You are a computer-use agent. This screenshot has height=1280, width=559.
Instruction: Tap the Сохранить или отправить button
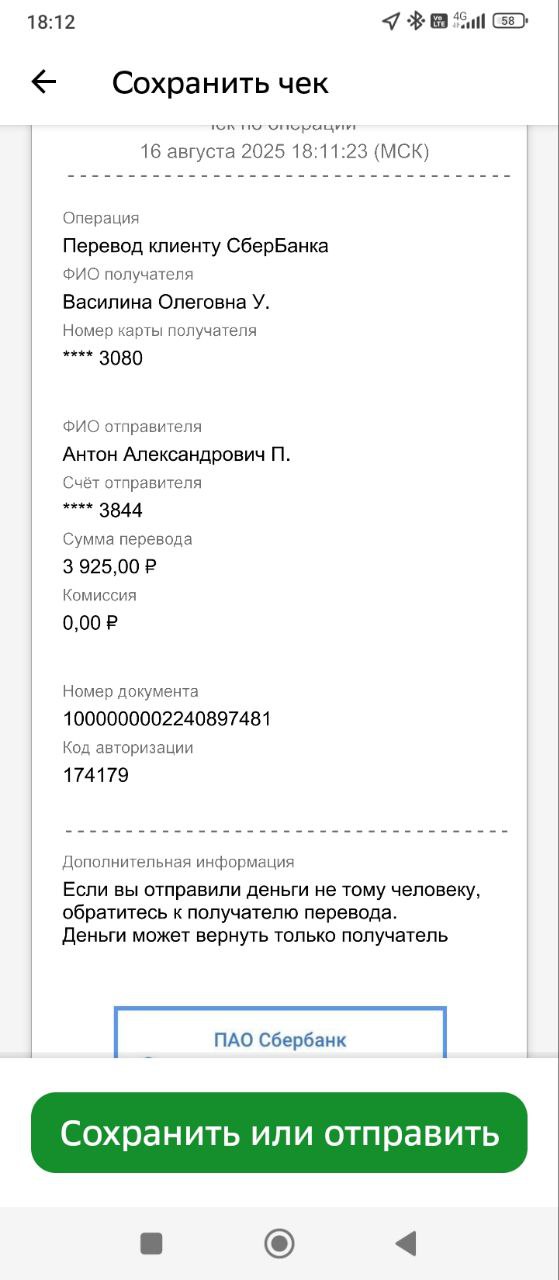click(x=279, y=1132)
